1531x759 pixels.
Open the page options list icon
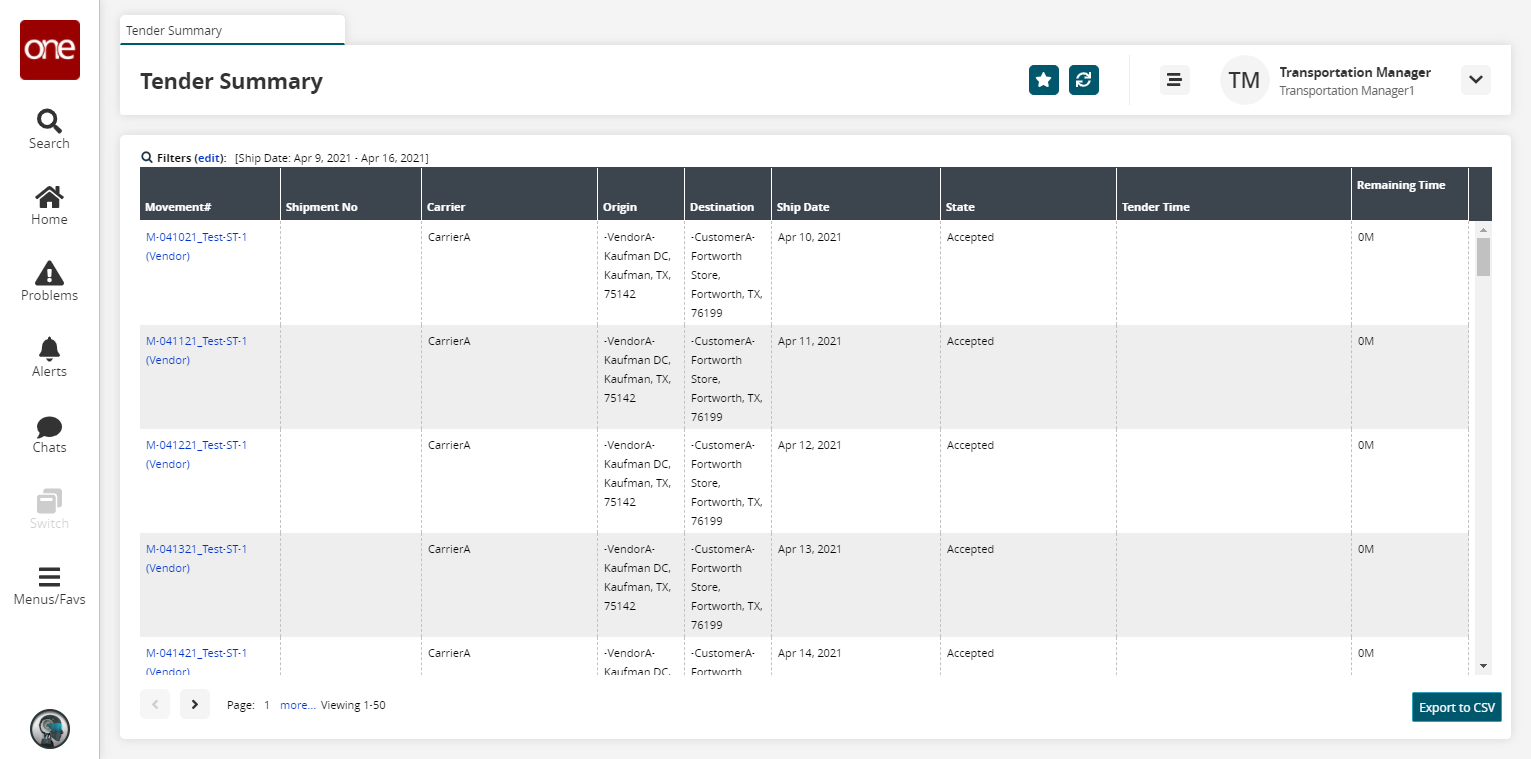point(1175,80)
